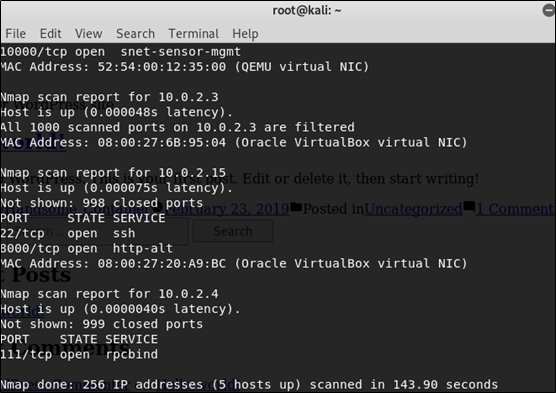Image resolution: width=556 pixels, height=393 pixels.
Task: Click the '22/tcp open ssh' row
Action: click(x=68, y=233)
